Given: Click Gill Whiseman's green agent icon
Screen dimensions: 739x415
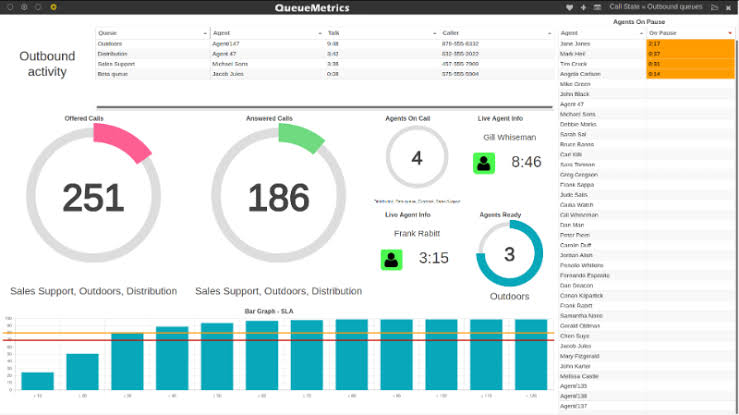Looking at the screenshot, I should coord(484,162).
